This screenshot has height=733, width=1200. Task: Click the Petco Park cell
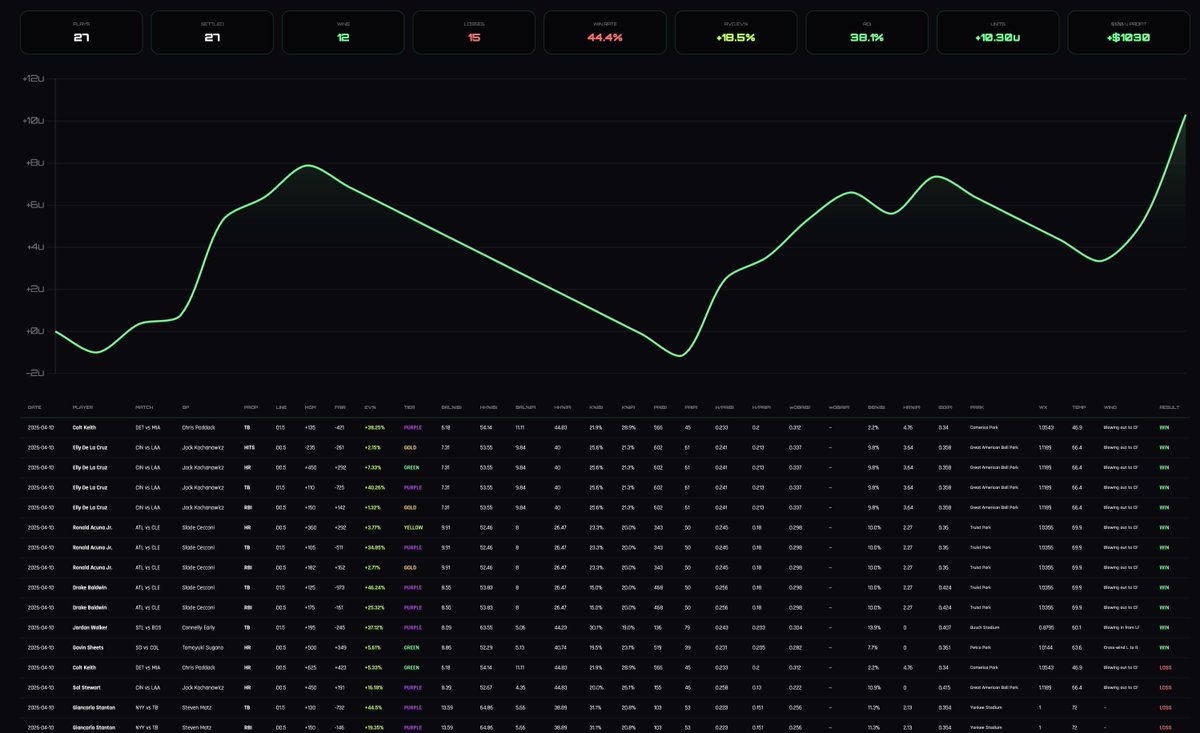981,647
